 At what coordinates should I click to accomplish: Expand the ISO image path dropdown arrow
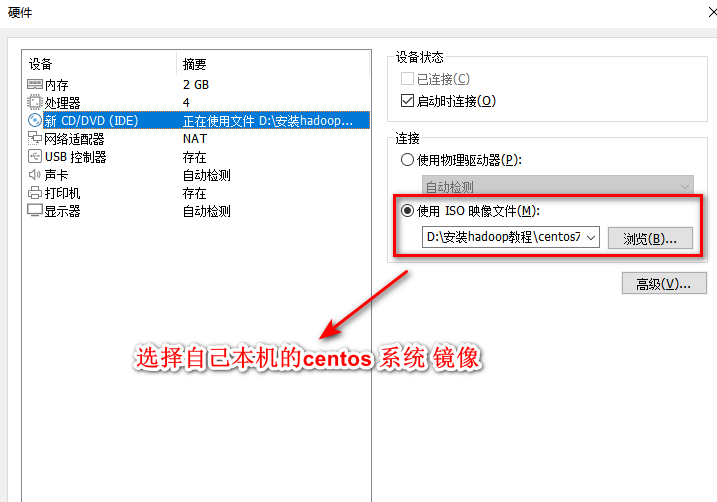point(591,237)
